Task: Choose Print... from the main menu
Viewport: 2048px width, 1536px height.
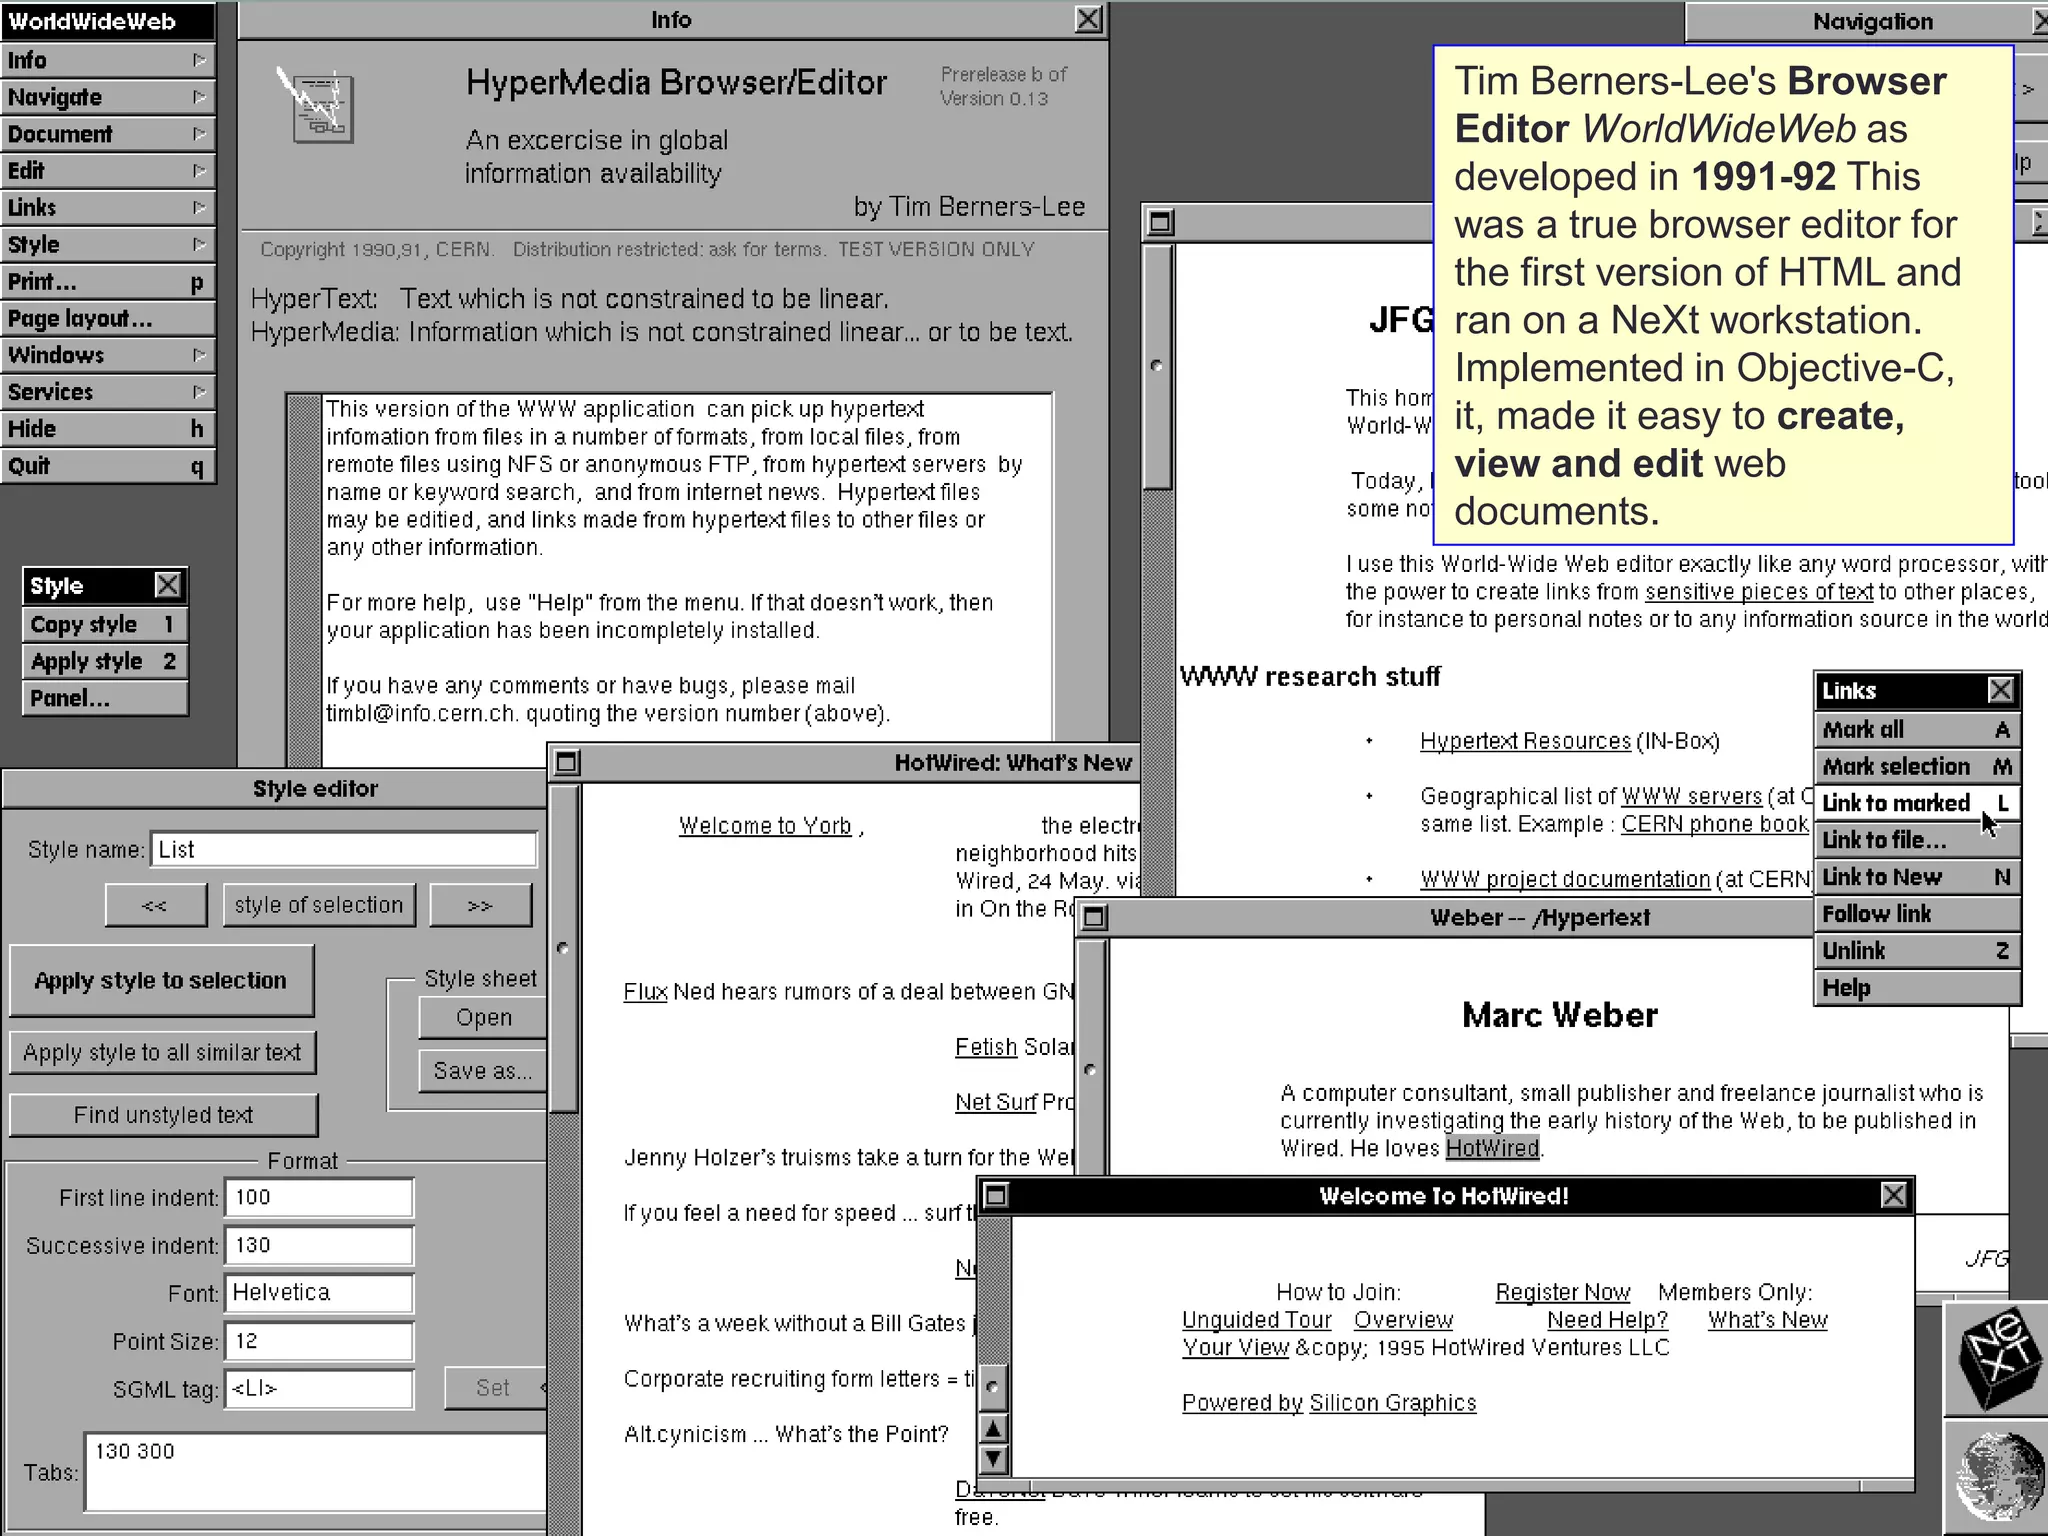Action: 107,282
